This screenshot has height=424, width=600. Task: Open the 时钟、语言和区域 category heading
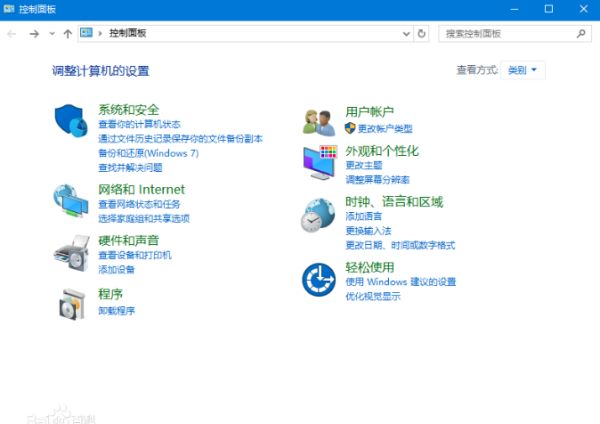[x=394, y=202]
